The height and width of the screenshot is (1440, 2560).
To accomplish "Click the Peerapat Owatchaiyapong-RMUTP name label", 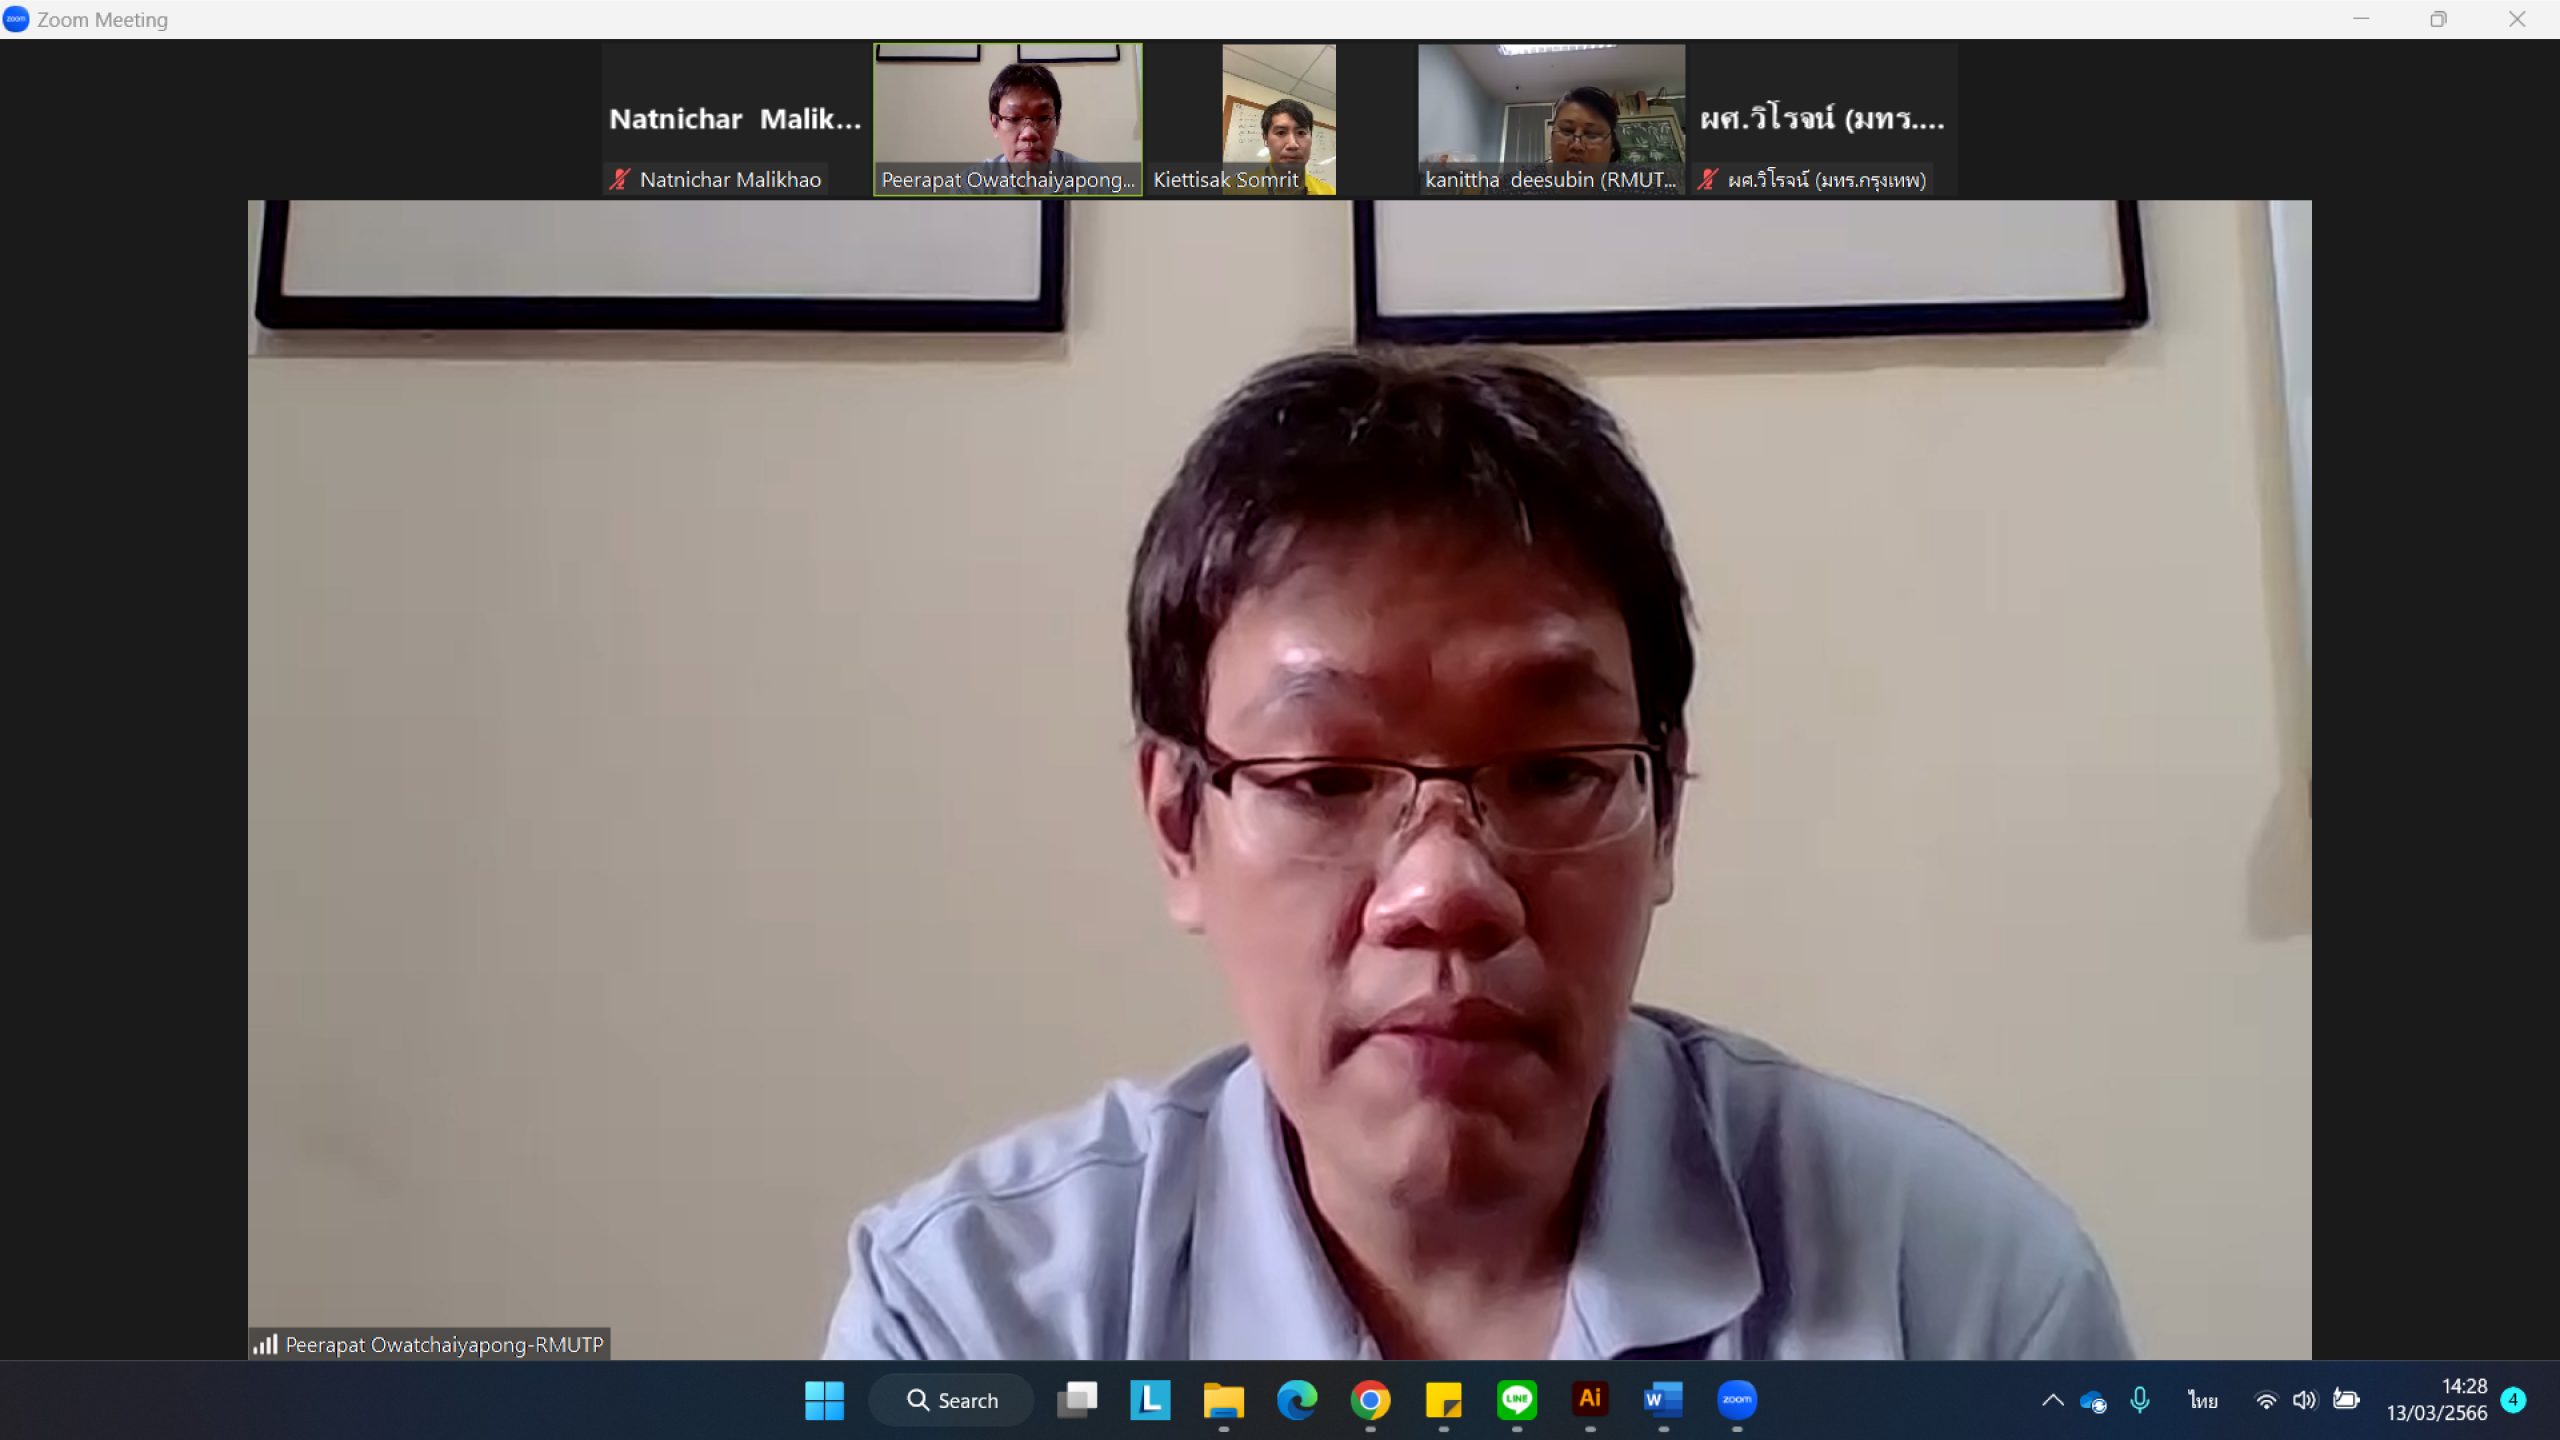I will [x=444, y=1345].
